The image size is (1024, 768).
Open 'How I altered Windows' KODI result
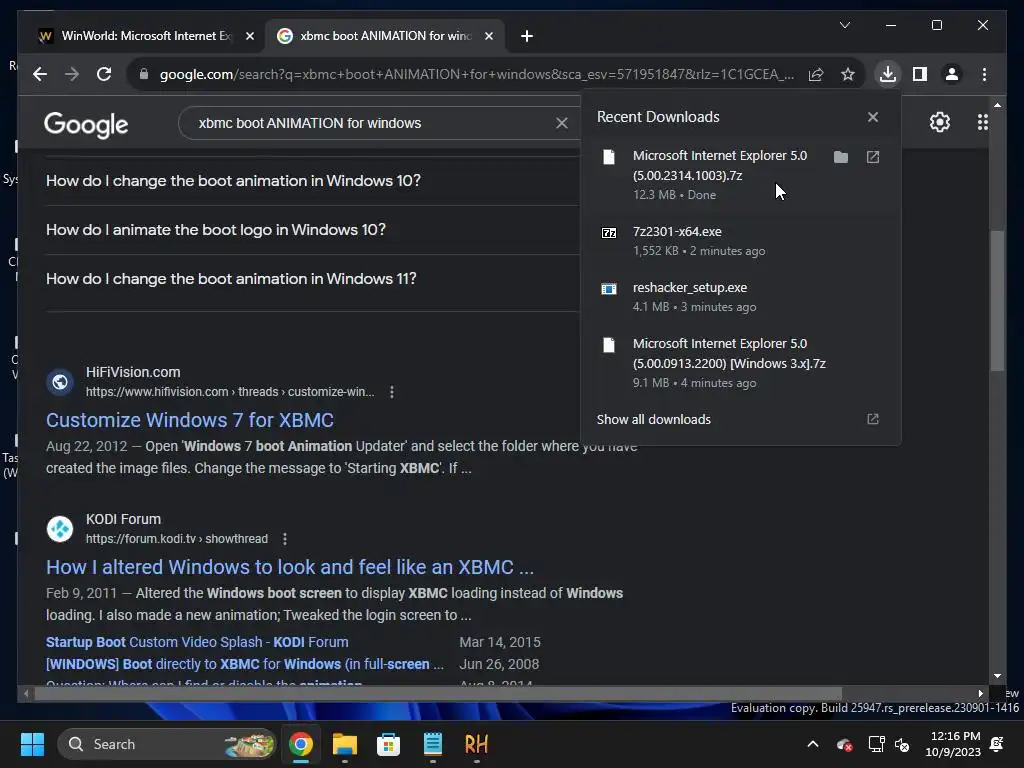pyautogui.click(x=290, y=567)
